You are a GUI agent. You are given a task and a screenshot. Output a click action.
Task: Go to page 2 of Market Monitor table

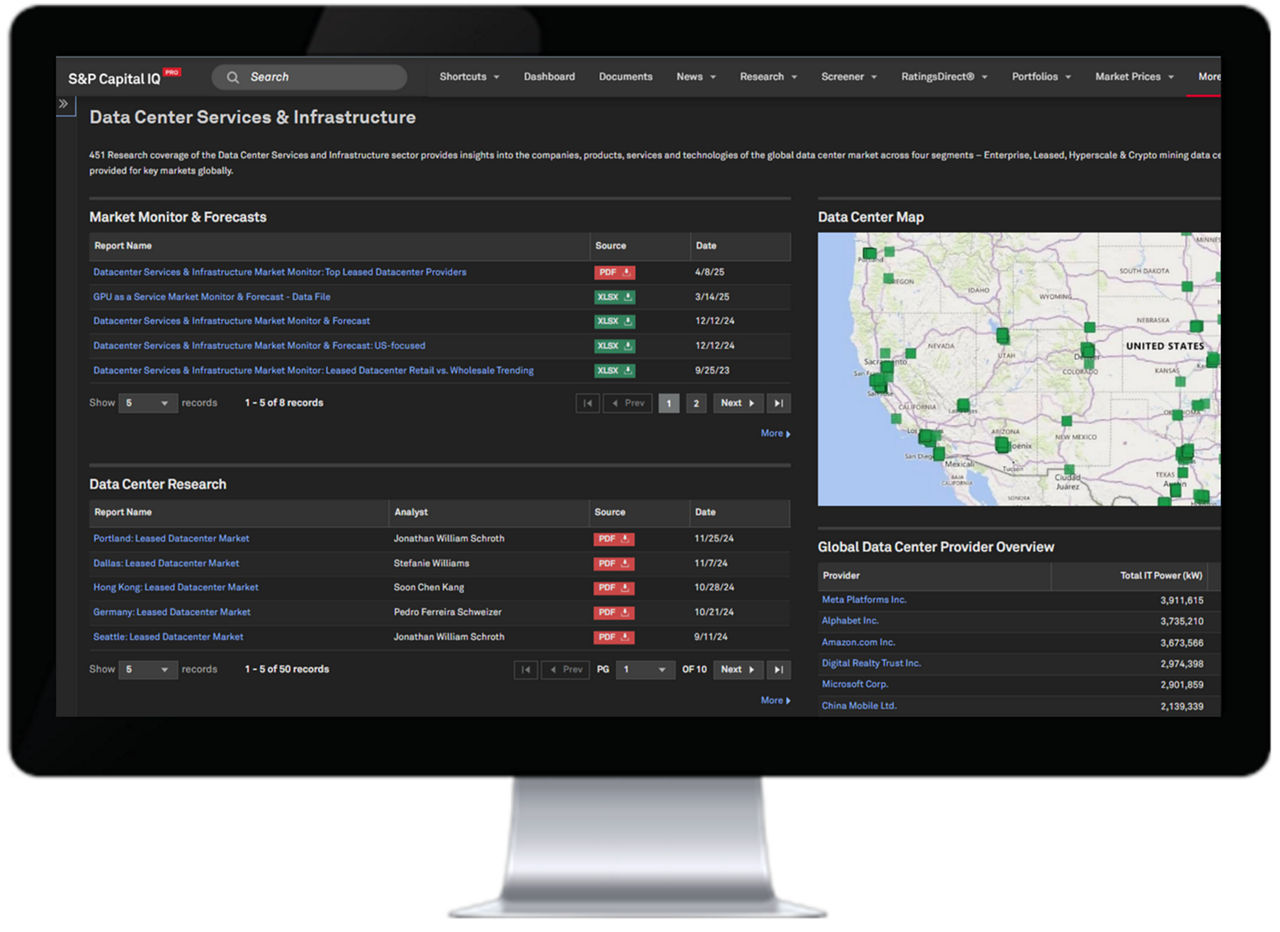pyautogui.click(x=696, y=403)
